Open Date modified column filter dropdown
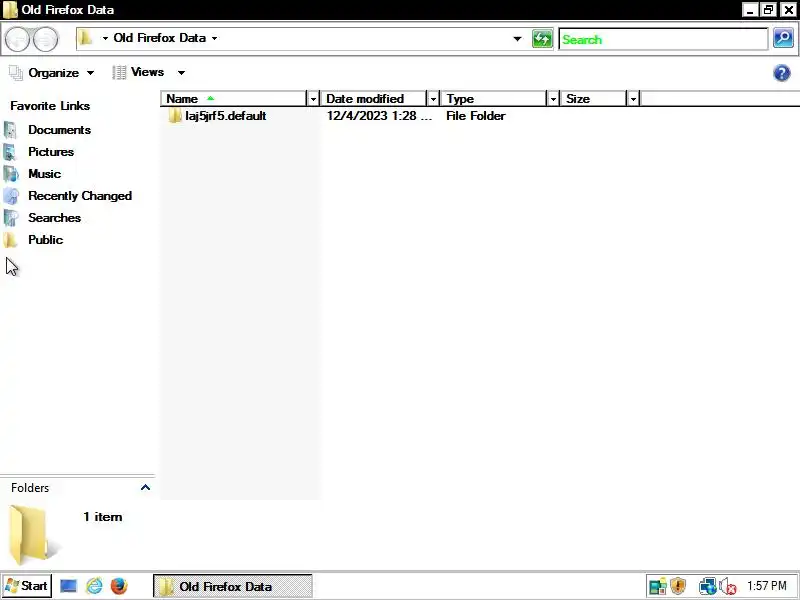800x600 pixels. click(x=433, y=98)
